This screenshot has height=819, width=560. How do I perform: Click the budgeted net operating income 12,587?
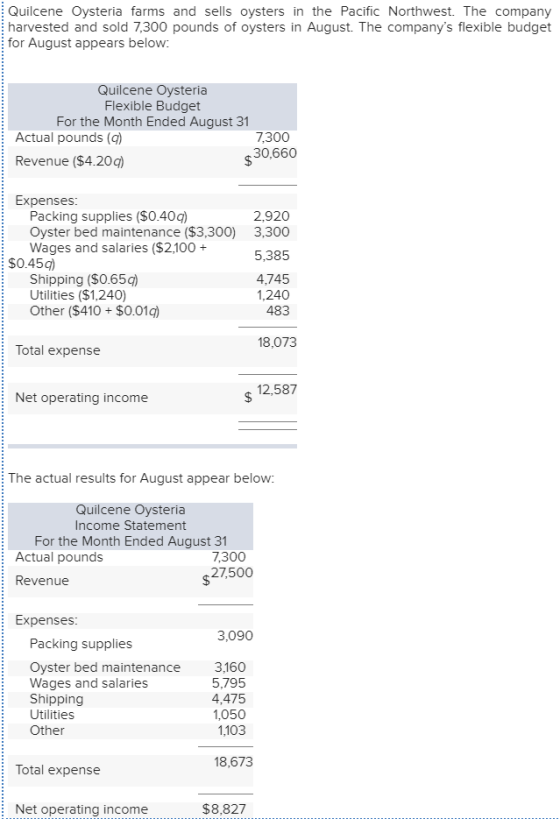pos(277,390)
